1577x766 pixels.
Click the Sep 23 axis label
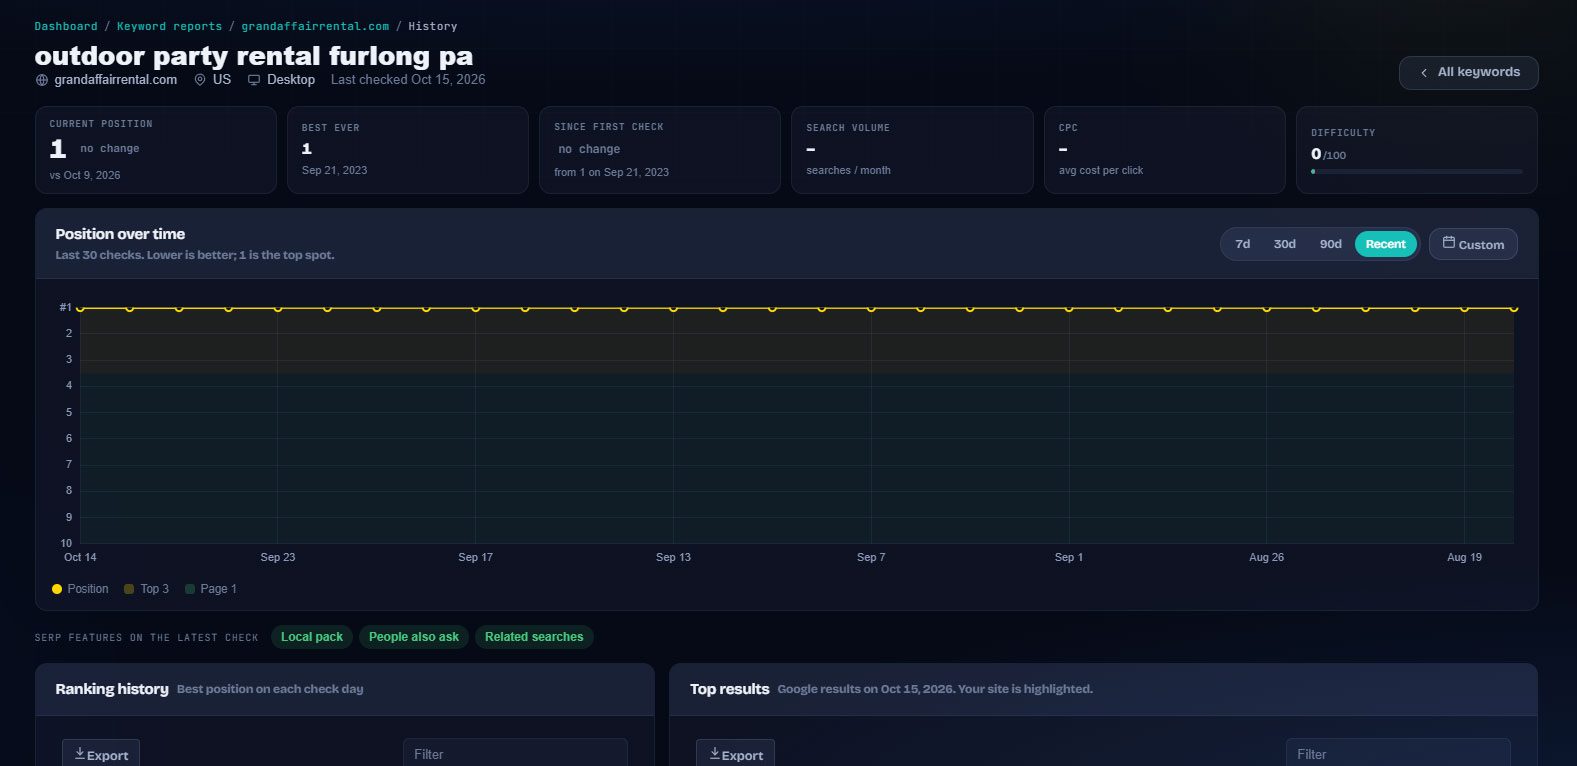[278, 557]
